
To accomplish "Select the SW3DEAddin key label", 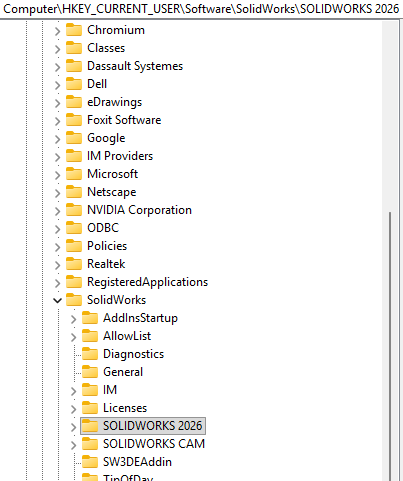I will pyautogui.click(x=137, y=462).
